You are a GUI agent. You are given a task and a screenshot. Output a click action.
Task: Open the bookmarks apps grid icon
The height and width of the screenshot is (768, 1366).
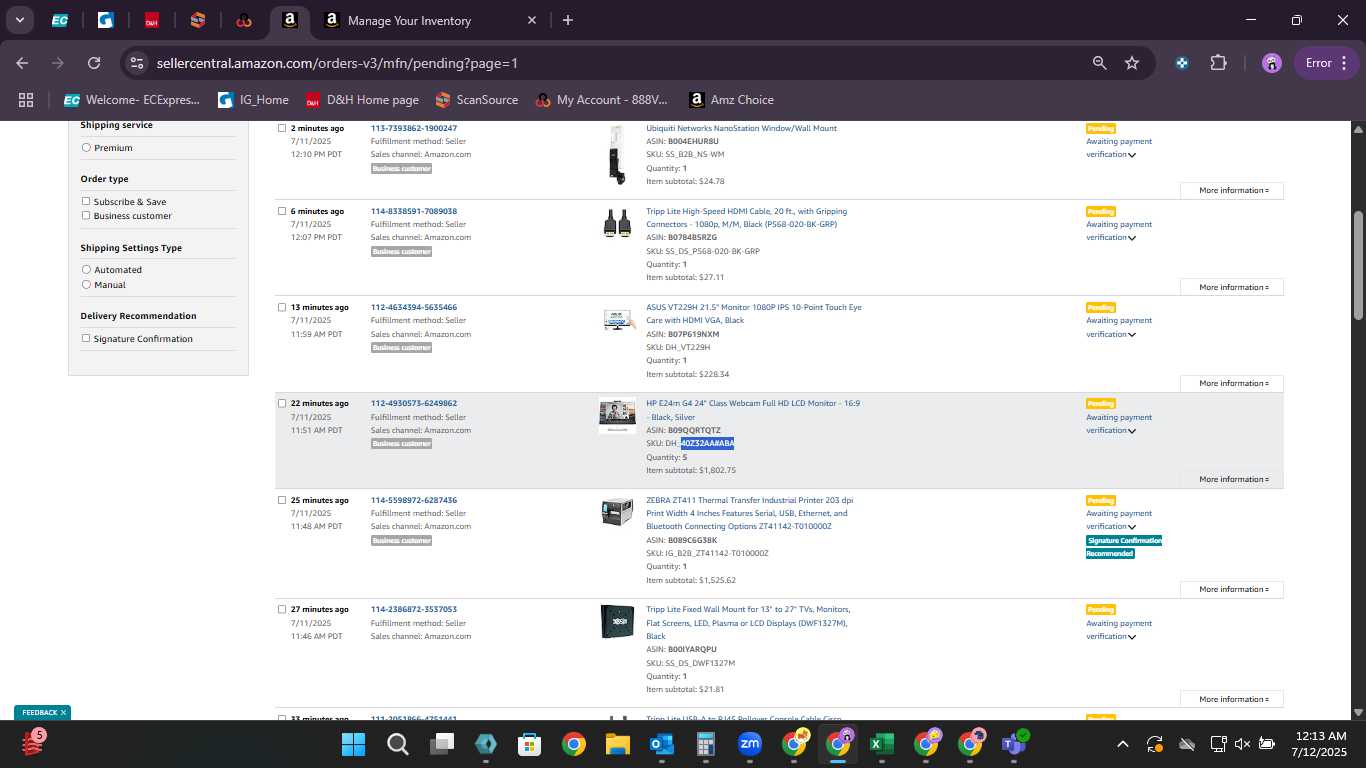coord(26,100)
